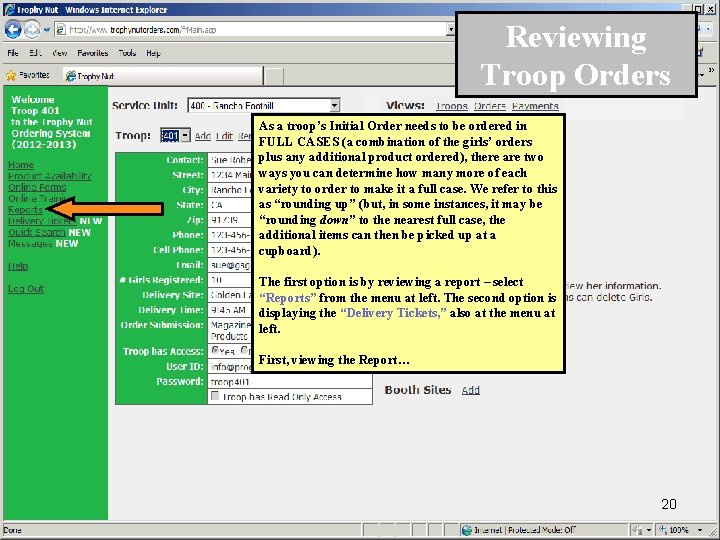The height and width of the screenshot is (540, 720).
Task: Go to Home in sidebar
Action: 21,165
